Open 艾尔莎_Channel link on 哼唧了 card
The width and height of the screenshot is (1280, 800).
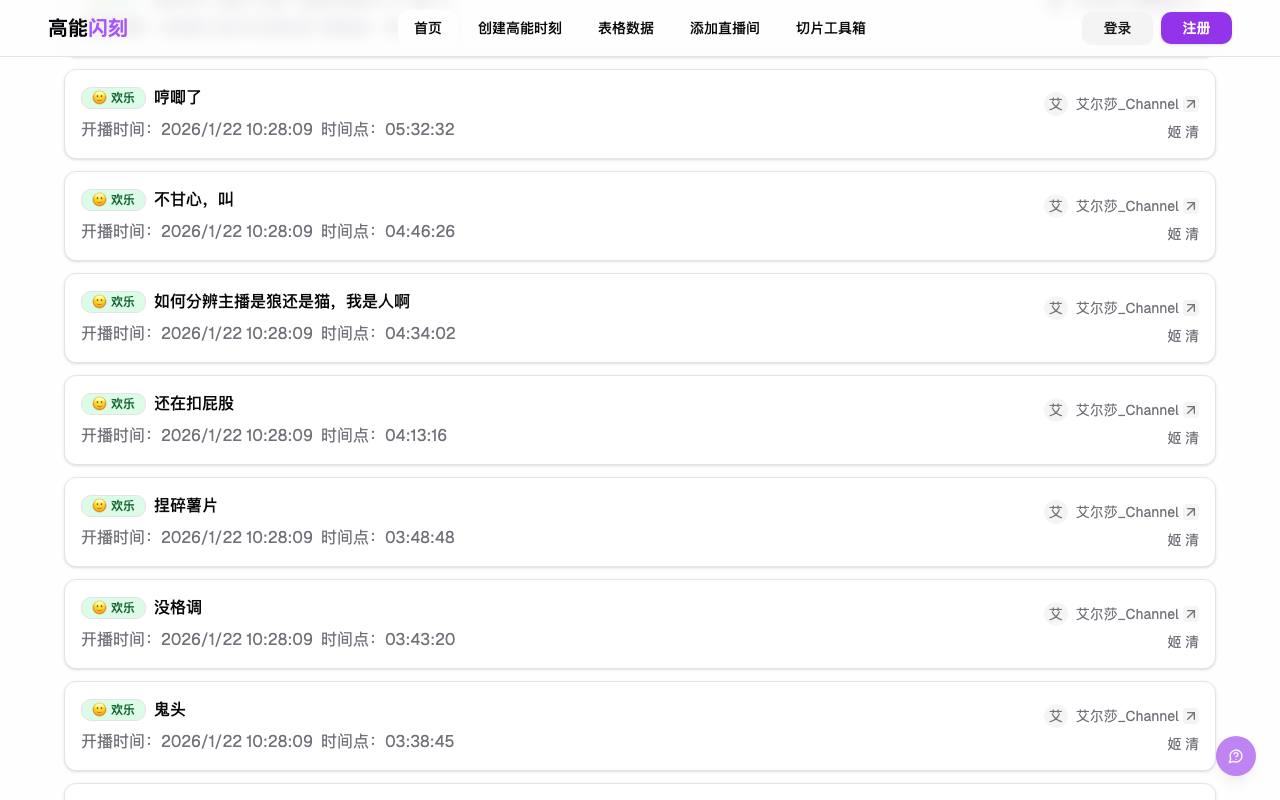(1127, 104)
